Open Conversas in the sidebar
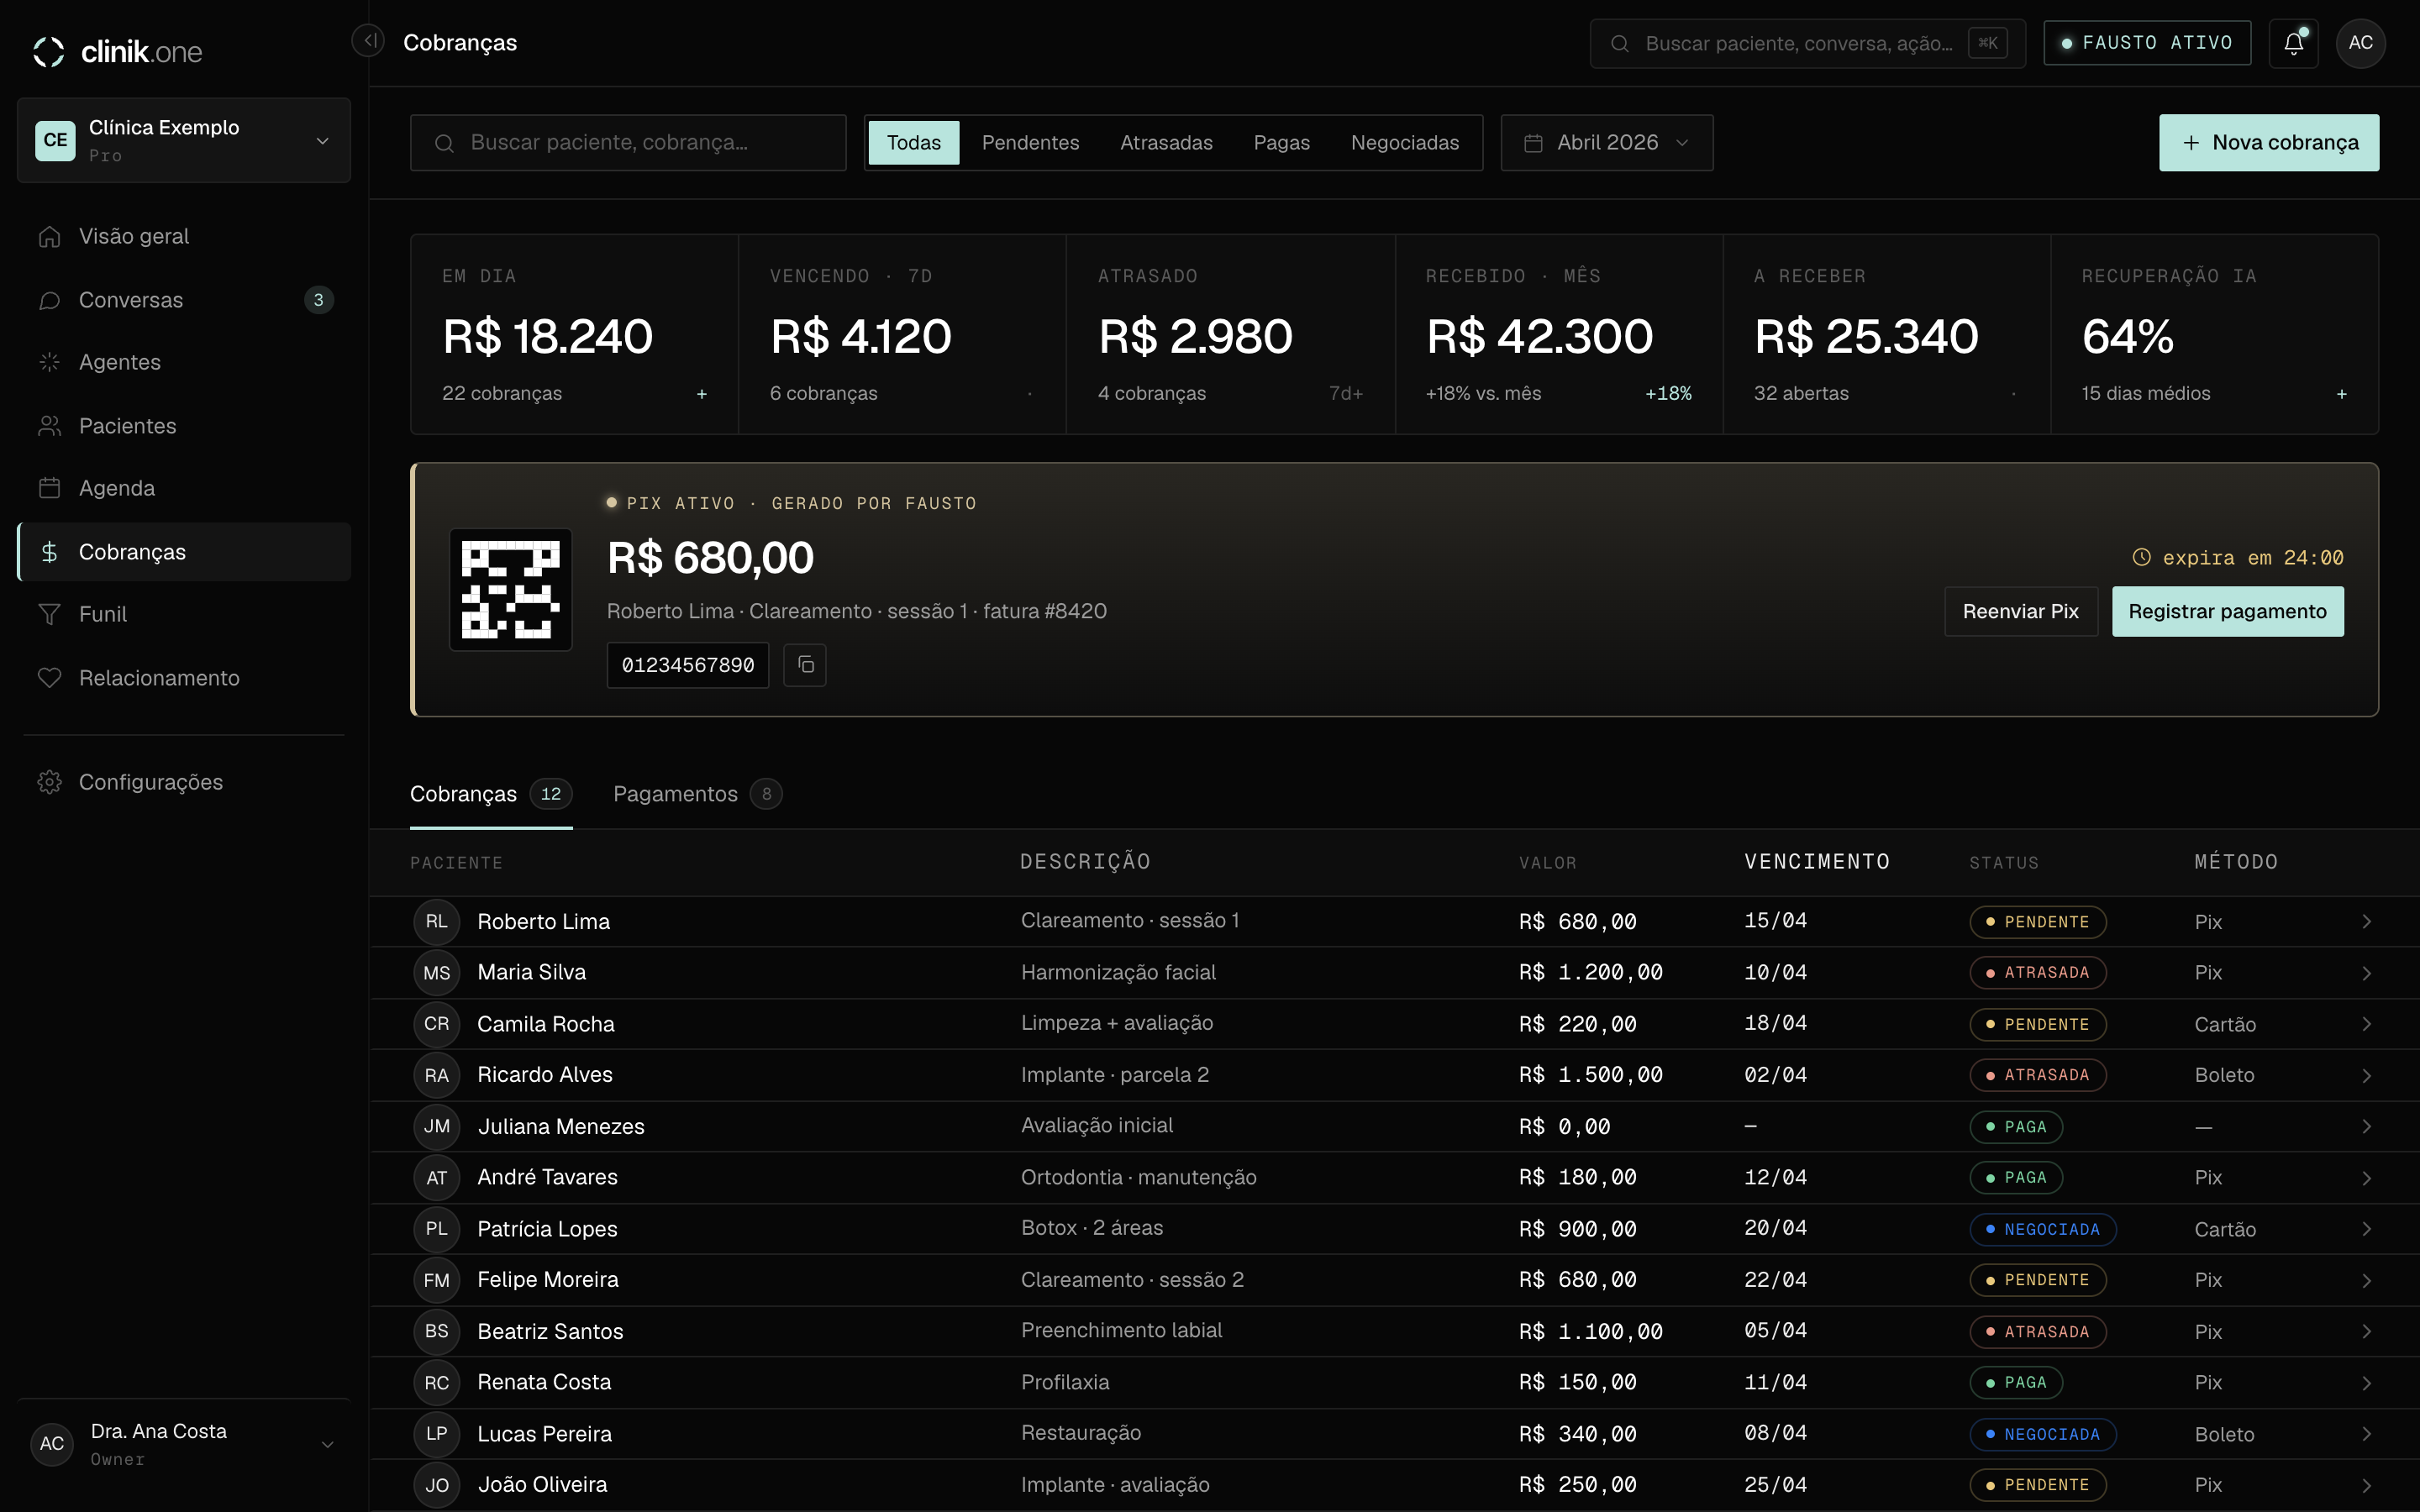Viewport: 2420px width, 1512px height. tap(184, 300)
